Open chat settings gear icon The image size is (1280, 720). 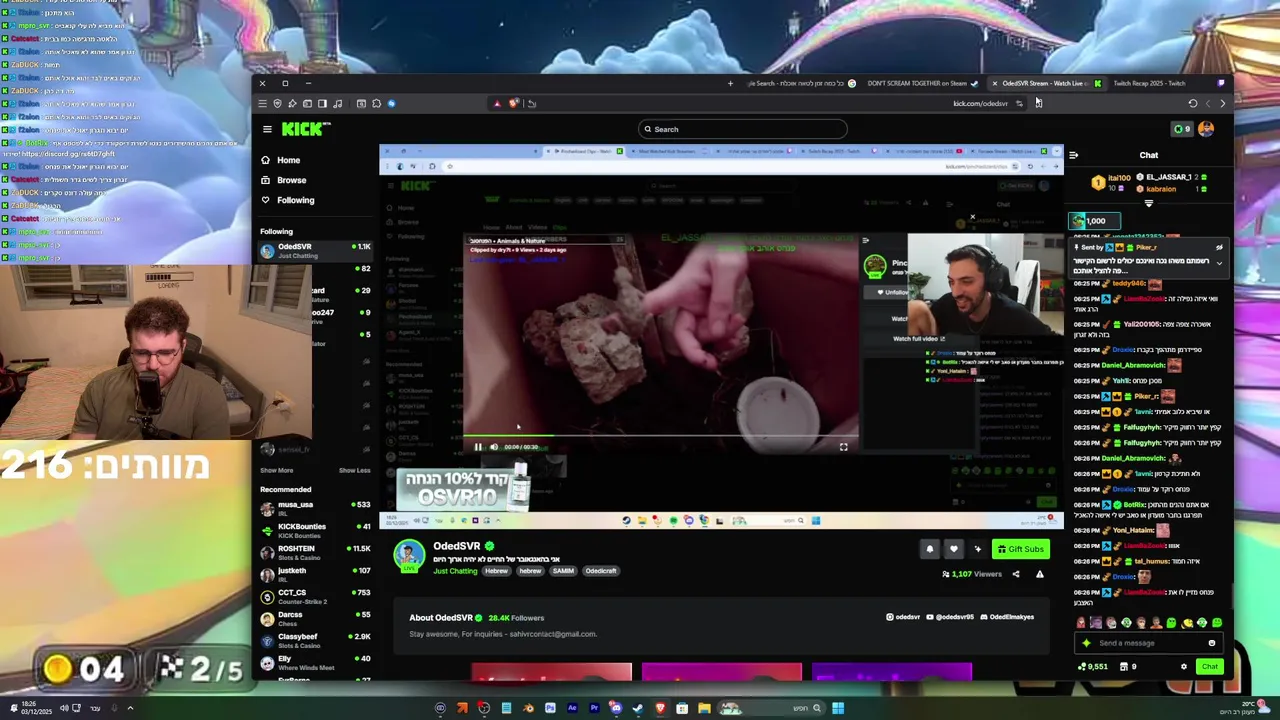pos(1184,667)
